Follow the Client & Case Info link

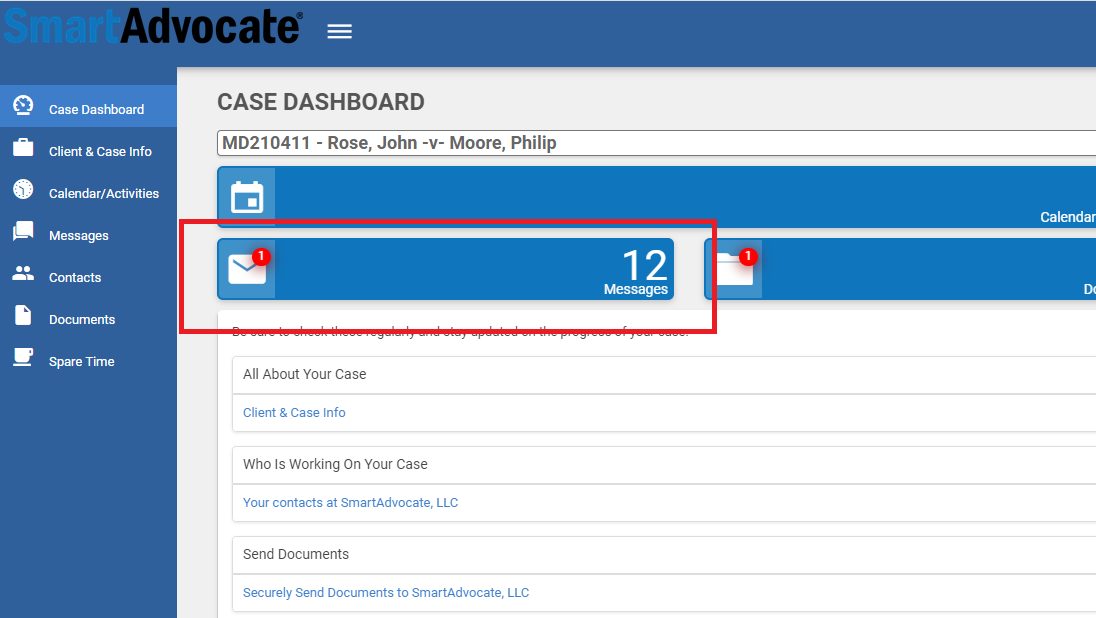[294, 412]
